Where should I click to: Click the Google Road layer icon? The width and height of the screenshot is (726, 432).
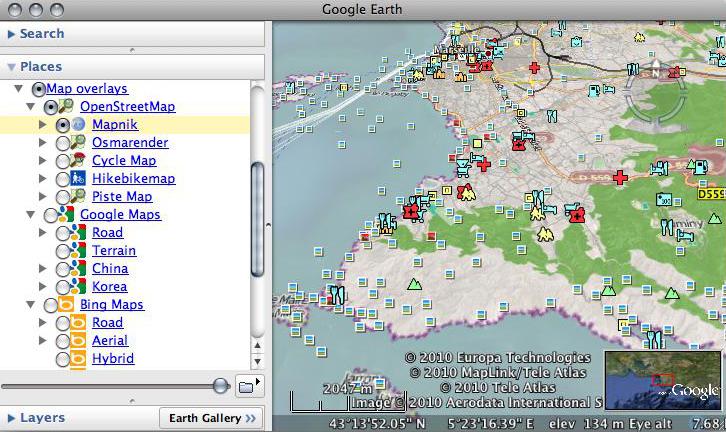[x=78, y=232]
